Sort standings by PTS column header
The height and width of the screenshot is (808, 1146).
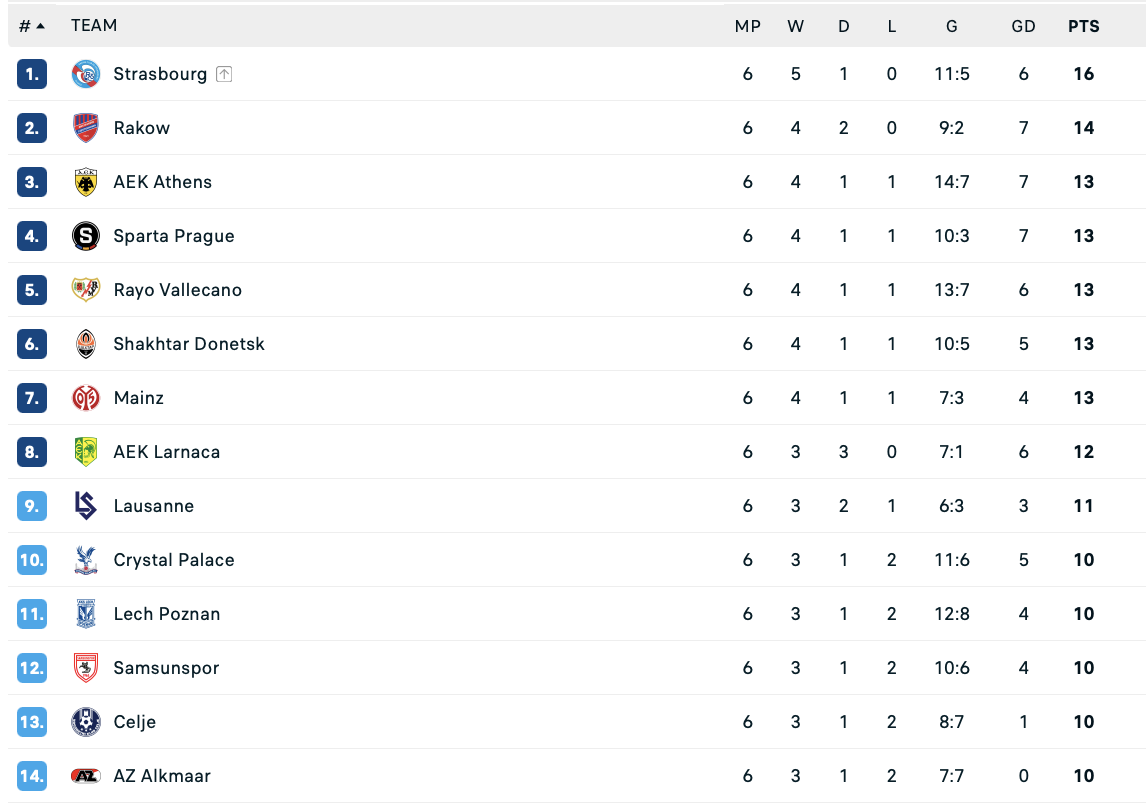(x=1083, y=26)
